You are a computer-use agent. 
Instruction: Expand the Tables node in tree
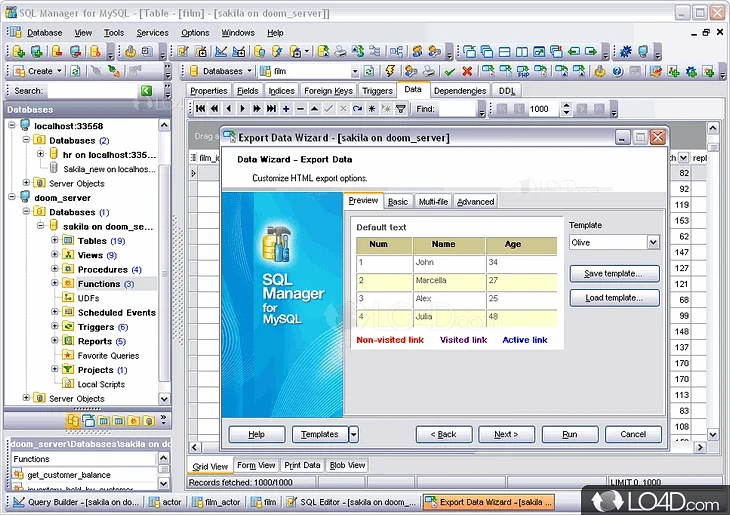[56, 241]
